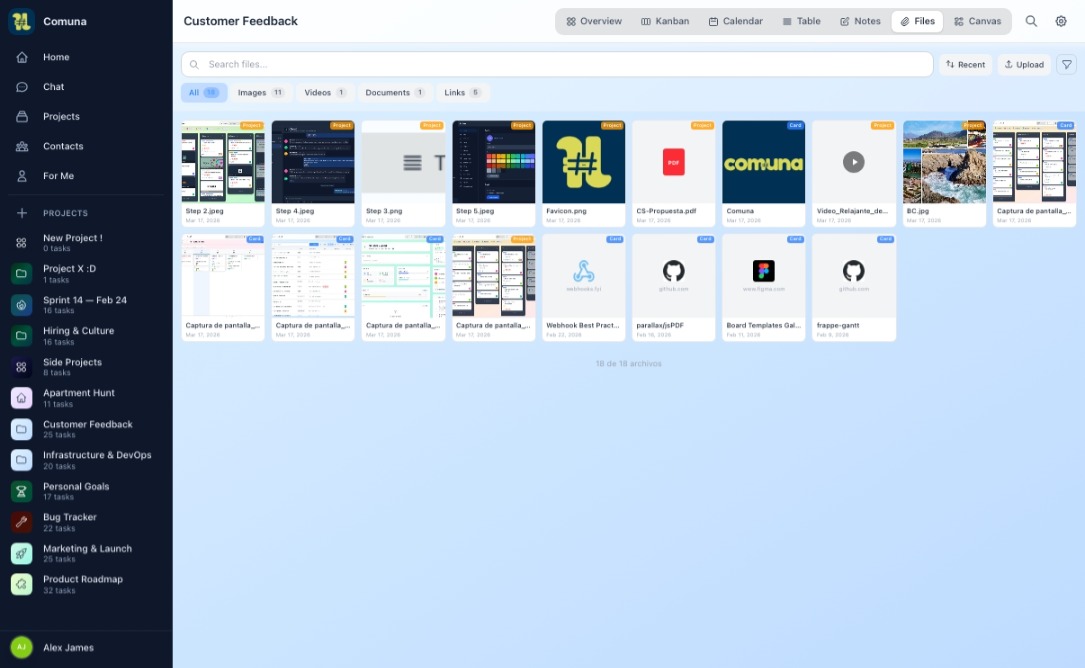Go to Chat in sidebar

(53, 87)
